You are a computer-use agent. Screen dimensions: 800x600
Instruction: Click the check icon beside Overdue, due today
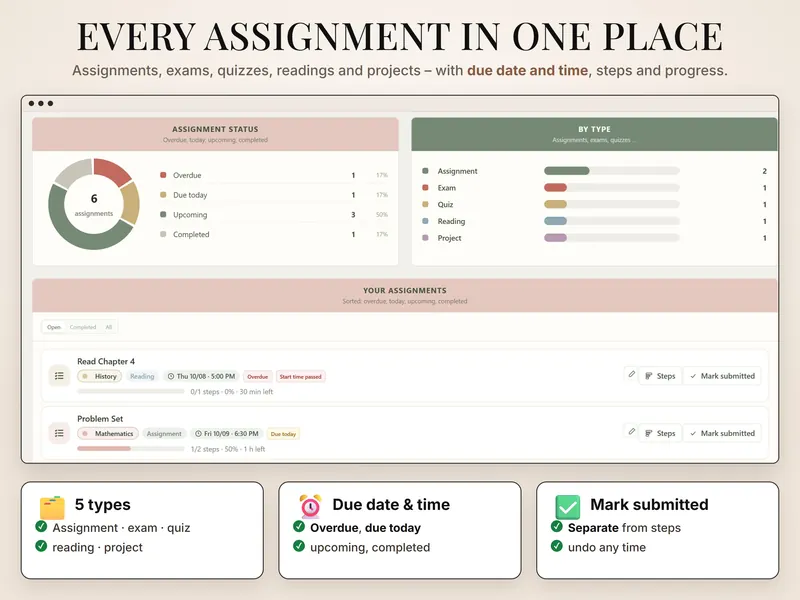point(299,527)
